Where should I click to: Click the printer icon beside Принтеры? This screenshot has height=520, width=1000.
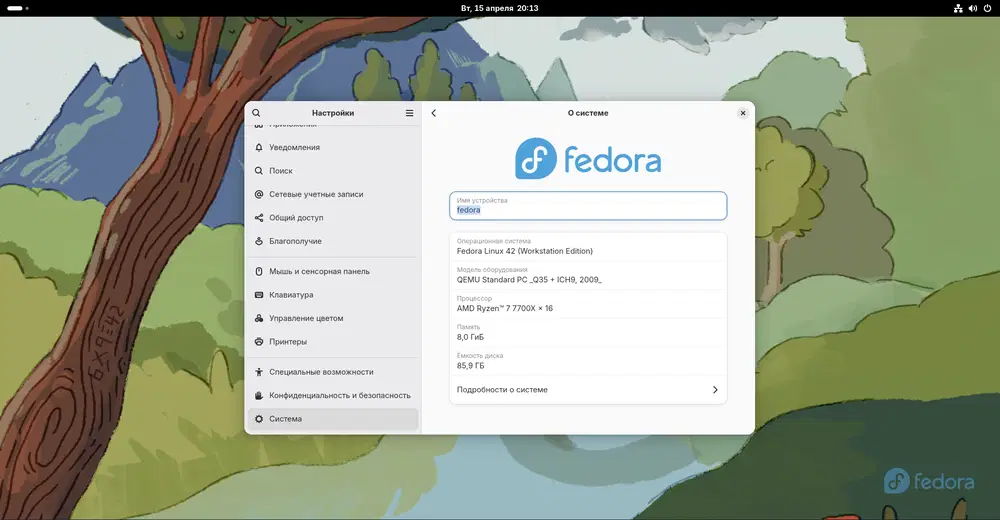(x=259, y=342)
